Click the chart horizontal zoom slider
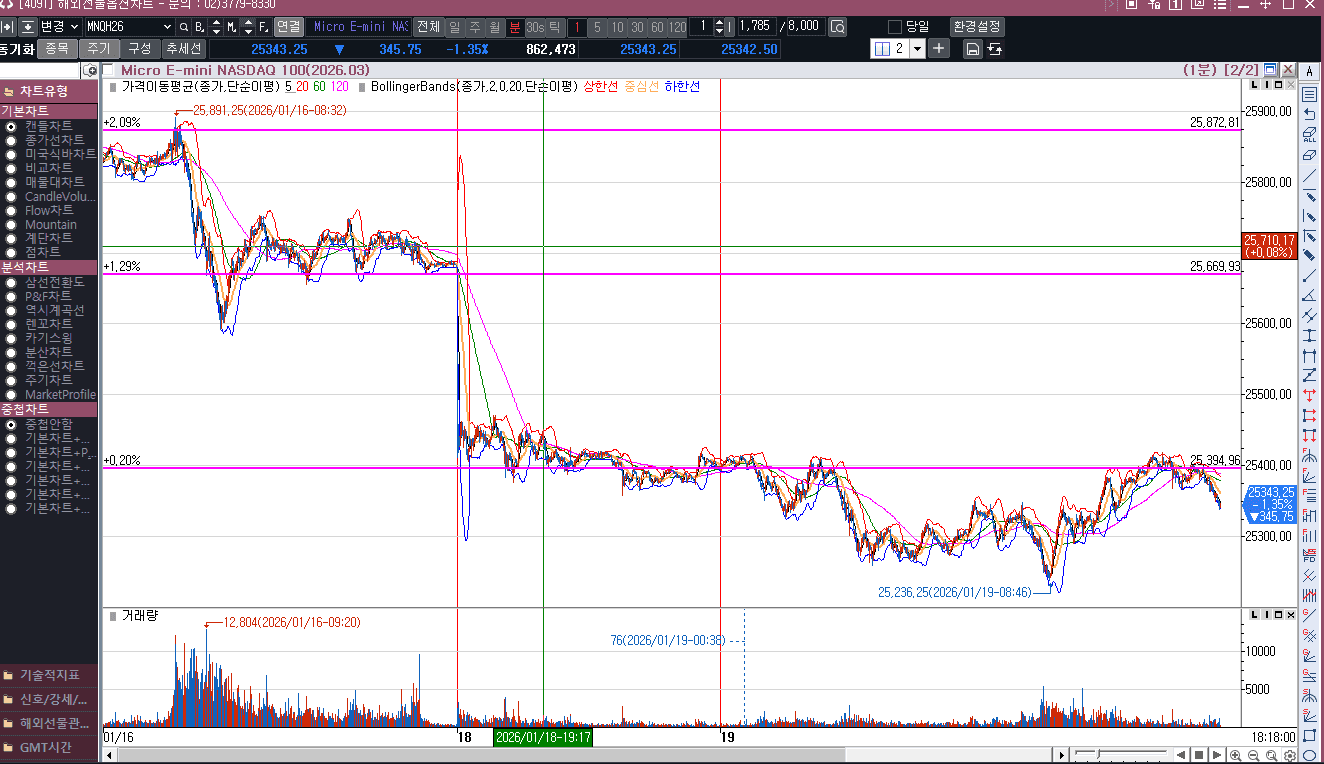 tap(1100, 754)
